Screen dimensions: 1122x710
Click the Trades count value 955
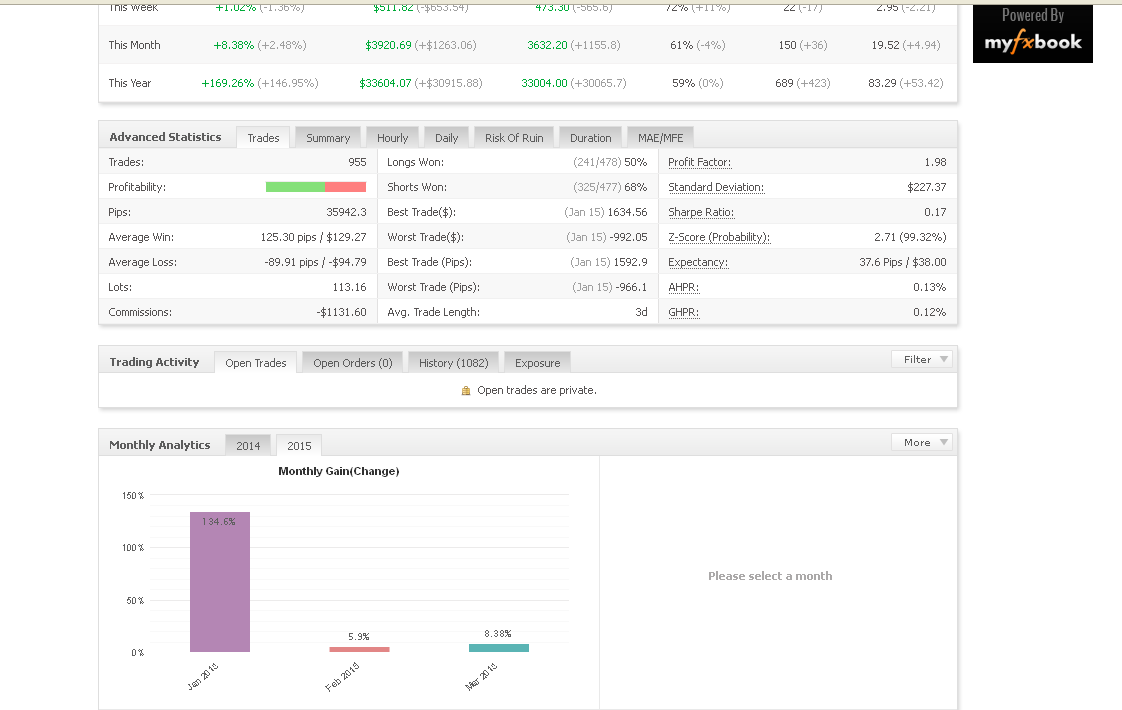357,162
